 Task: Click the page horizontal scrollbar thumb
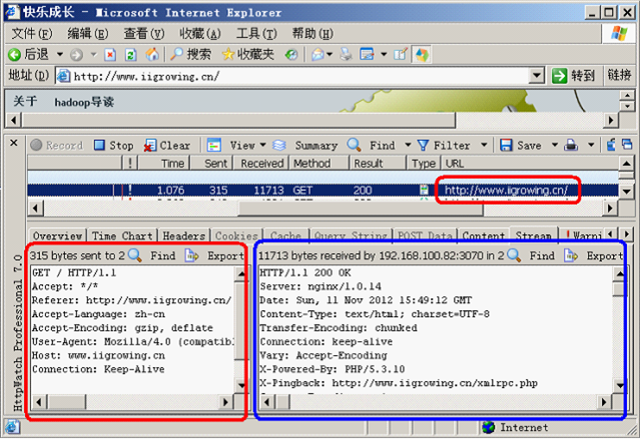click(x=239, y=120)
